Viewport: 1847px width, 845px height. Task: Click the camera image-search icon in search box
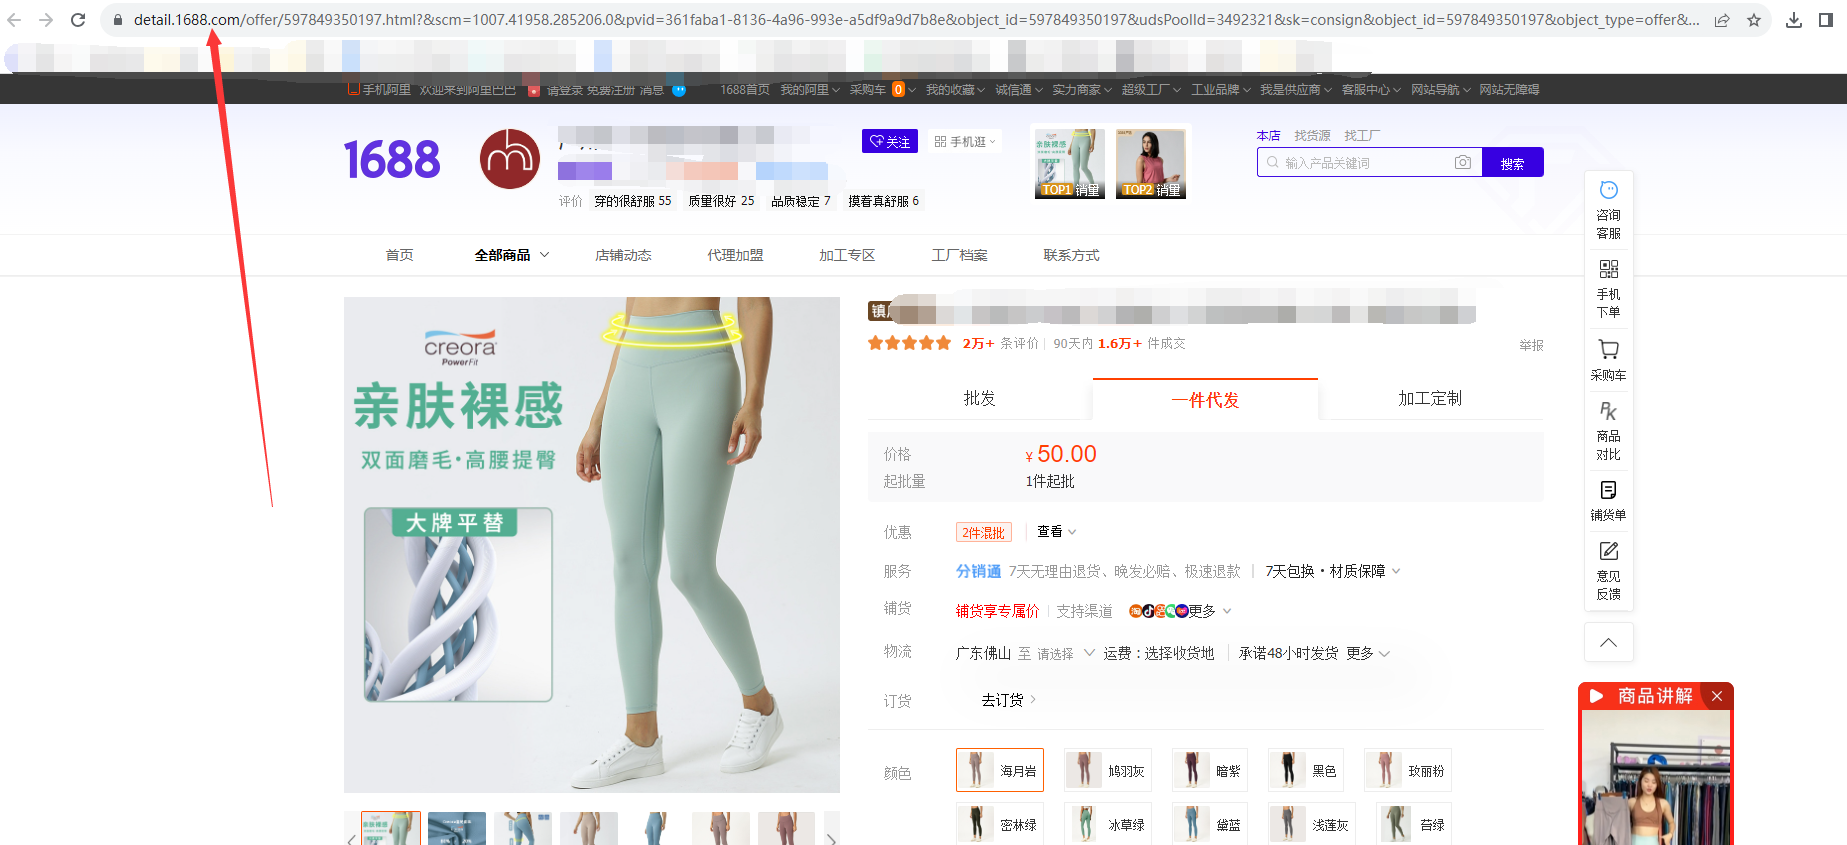[1462, 162]
